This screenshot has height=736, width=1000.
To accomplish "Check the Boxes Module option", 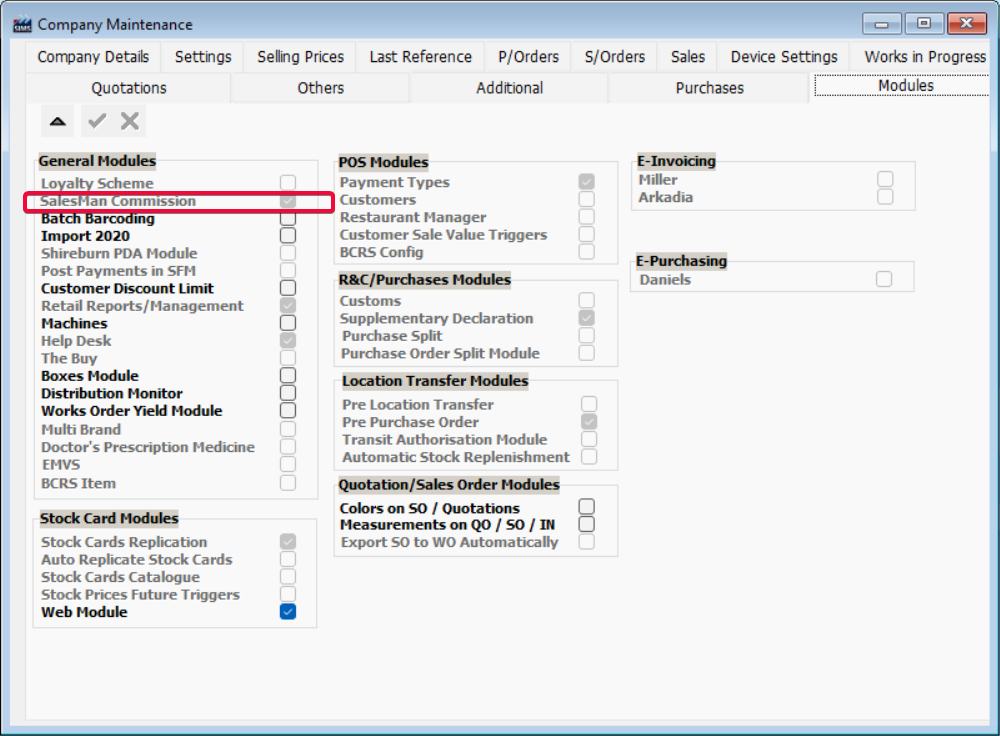I will coord(288,376).
